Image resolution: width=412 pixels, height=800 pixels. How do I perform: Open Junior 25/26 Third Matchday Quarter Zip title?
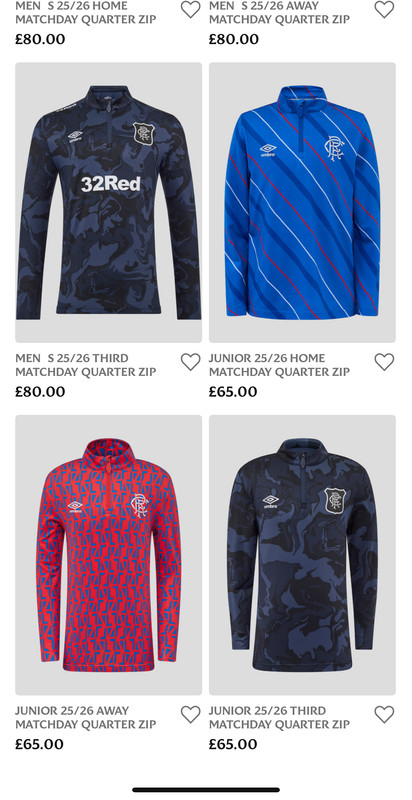[279, 717]
